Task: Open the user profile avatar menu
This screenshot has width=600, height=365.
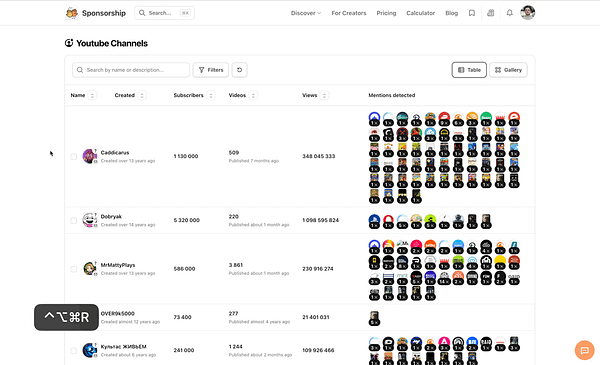Action: [x=527, y=13]
